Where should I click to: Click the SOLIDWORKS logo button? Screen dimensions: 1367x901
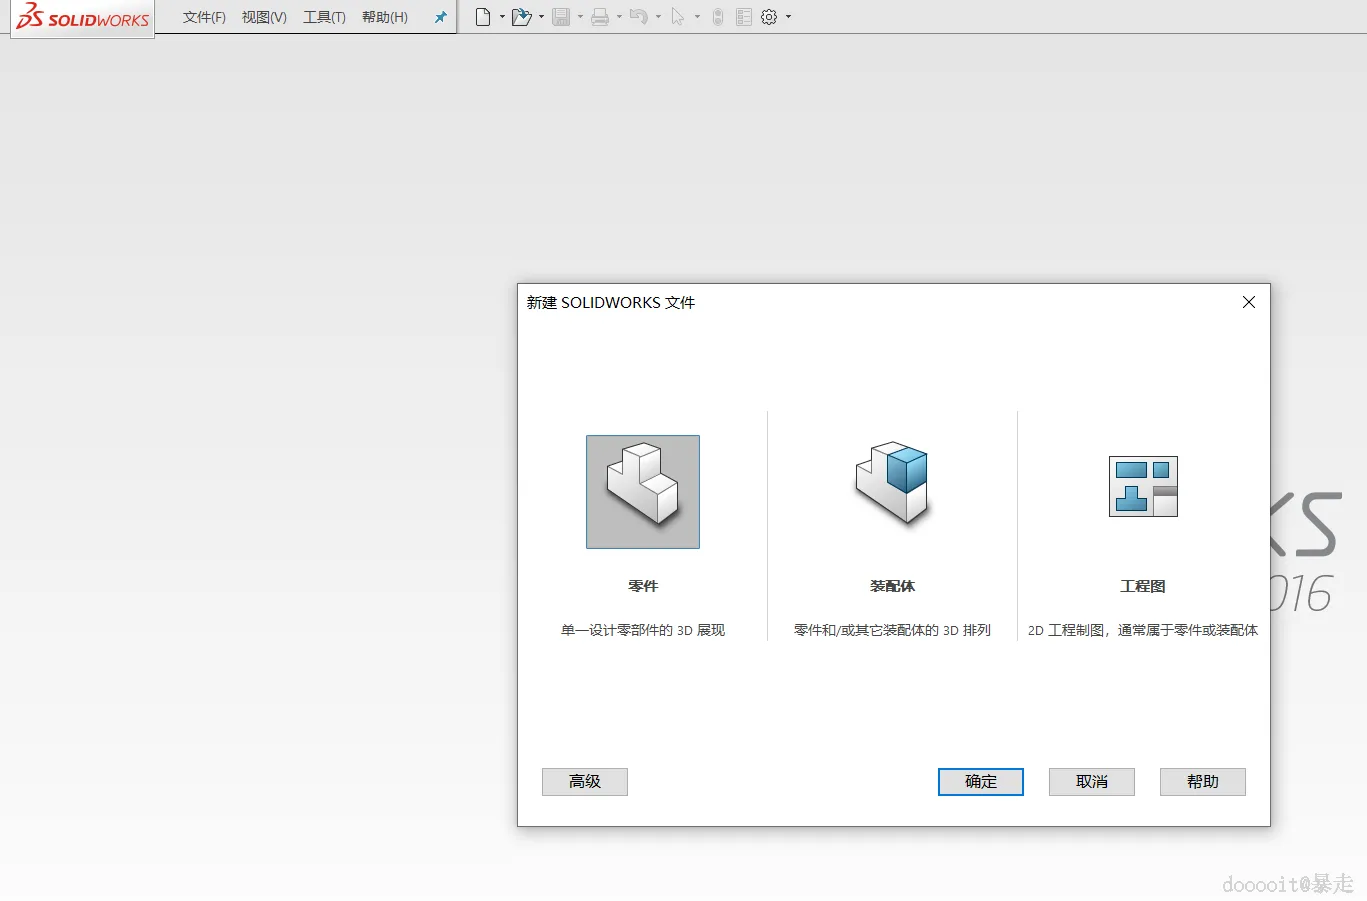(x=83, y=18)
